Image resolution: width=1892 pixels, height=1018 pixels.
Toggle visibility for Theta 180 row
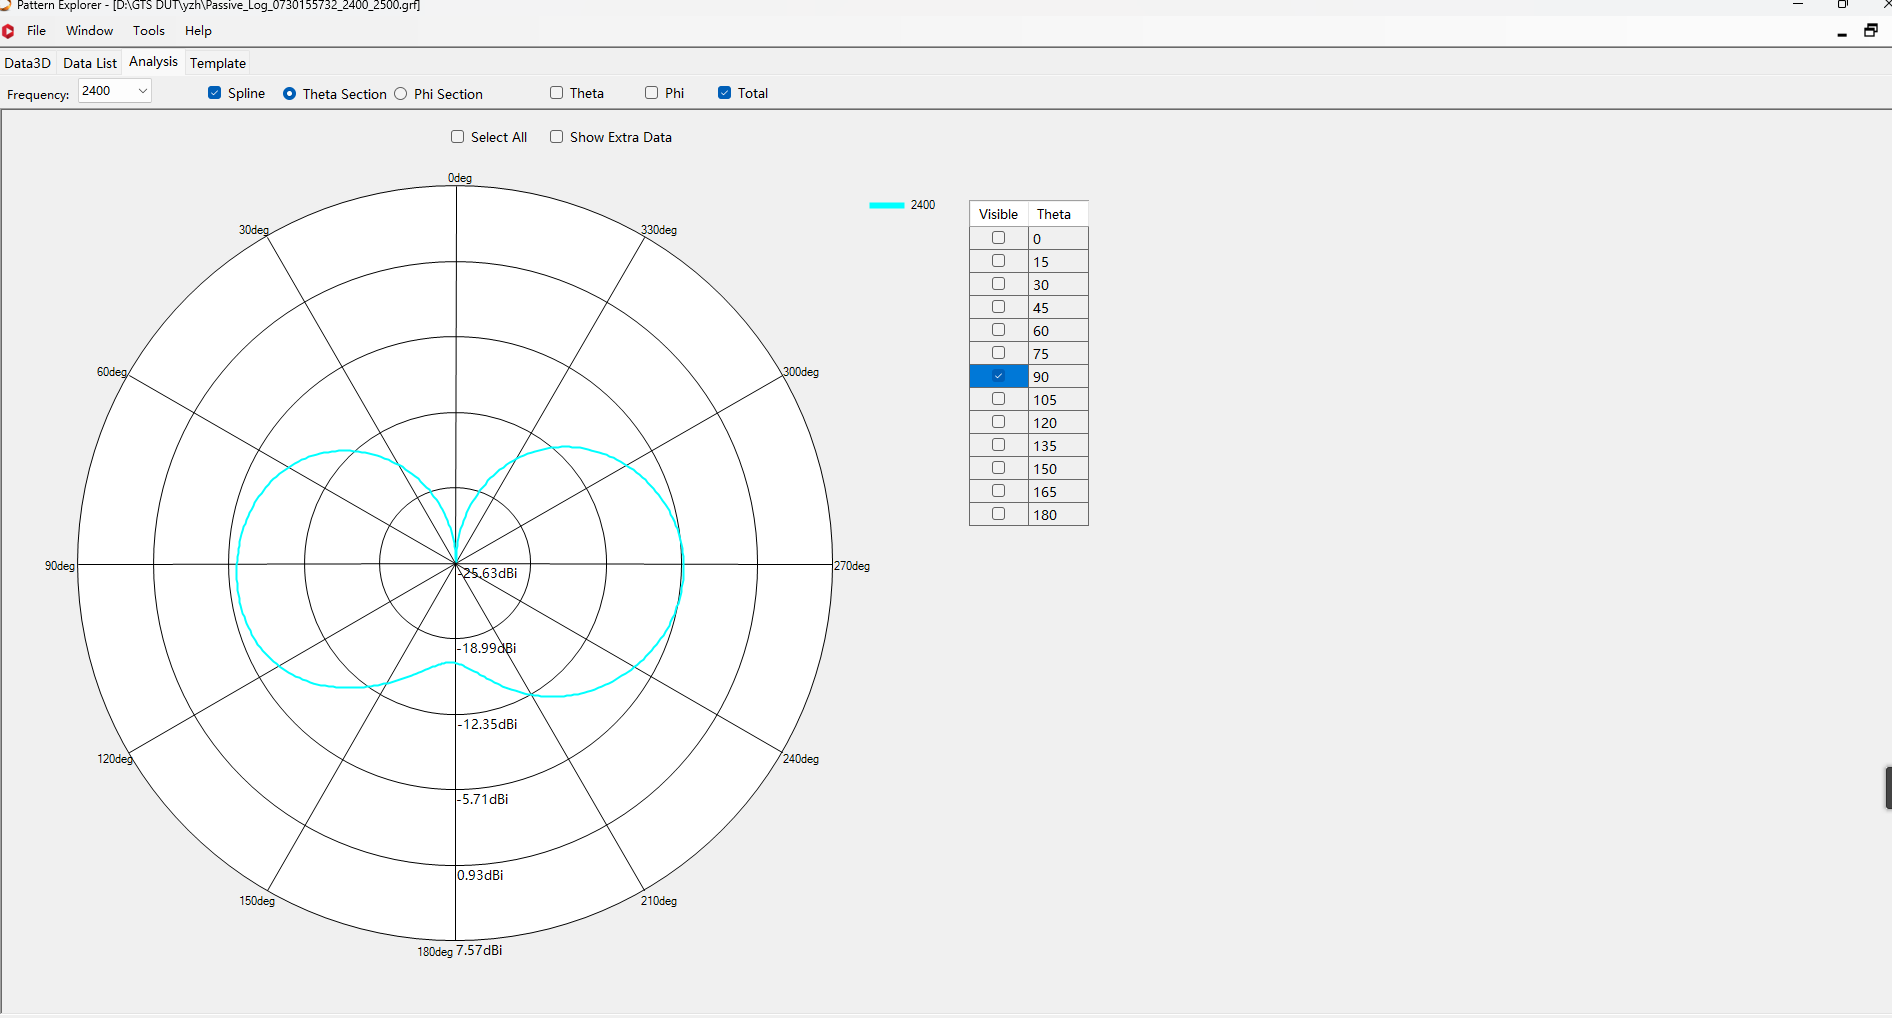pos(998,514)
